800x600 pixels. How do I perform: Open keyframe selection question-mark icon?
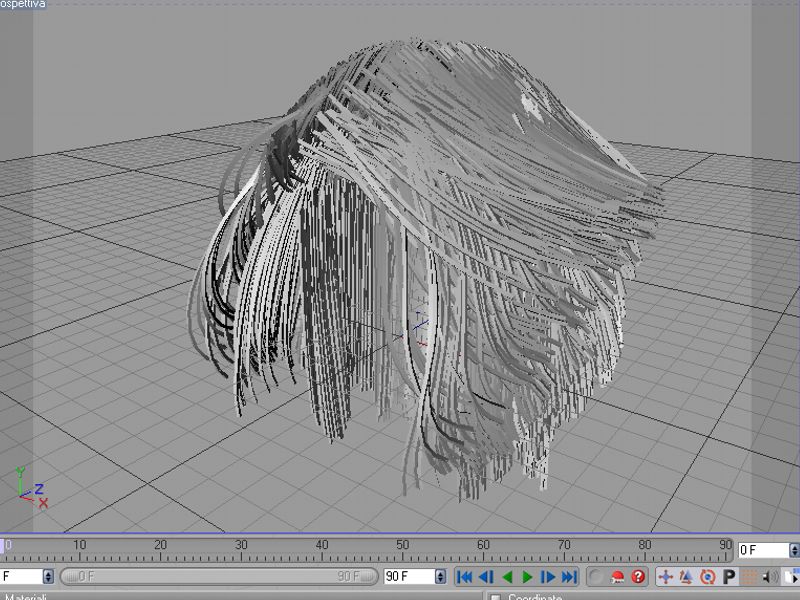coord(638,577)
